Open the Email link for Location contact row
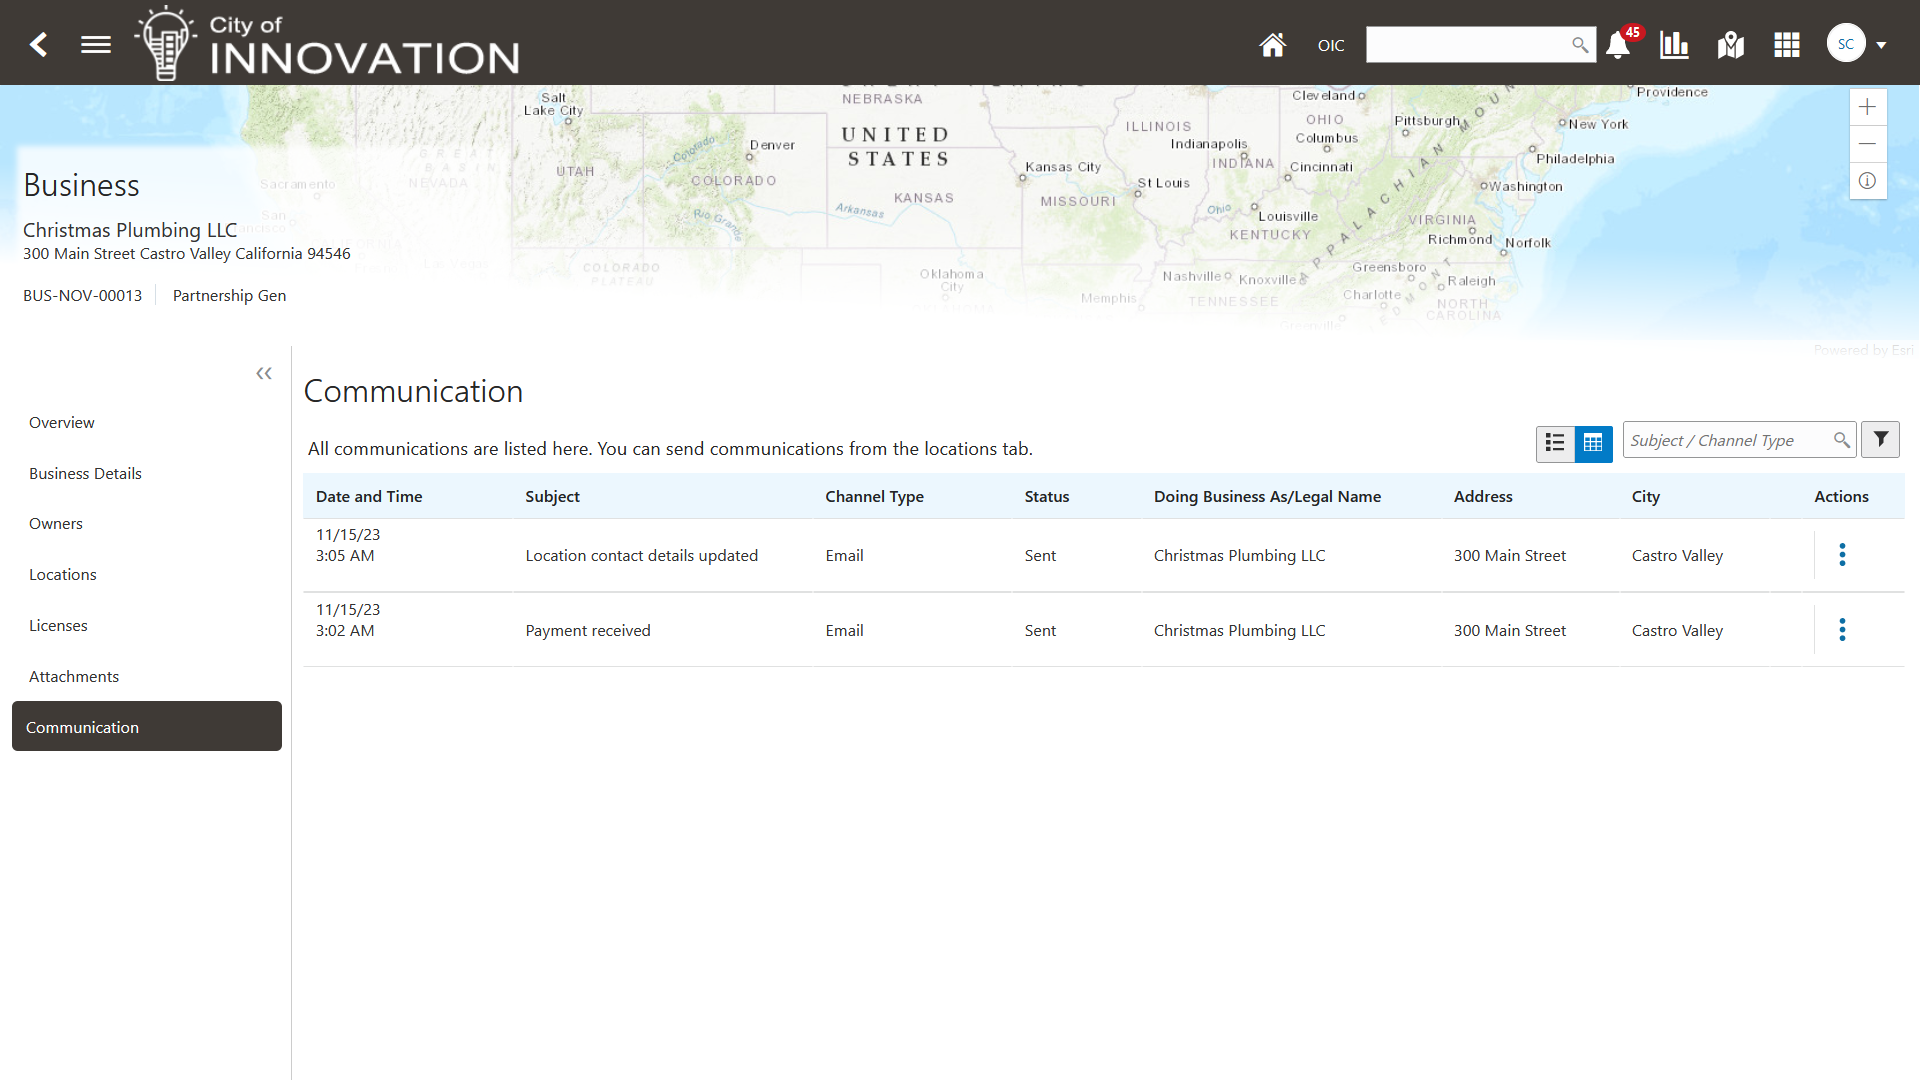This screenshot has width=1920, height=1080. point(844,555)
